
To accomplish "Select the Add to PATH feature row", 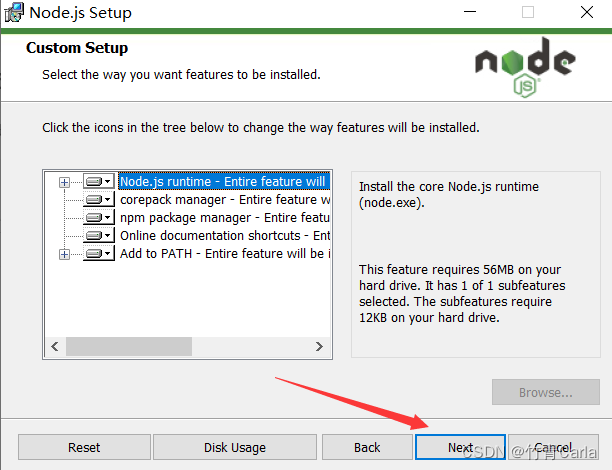I will [x=225, y=254].
